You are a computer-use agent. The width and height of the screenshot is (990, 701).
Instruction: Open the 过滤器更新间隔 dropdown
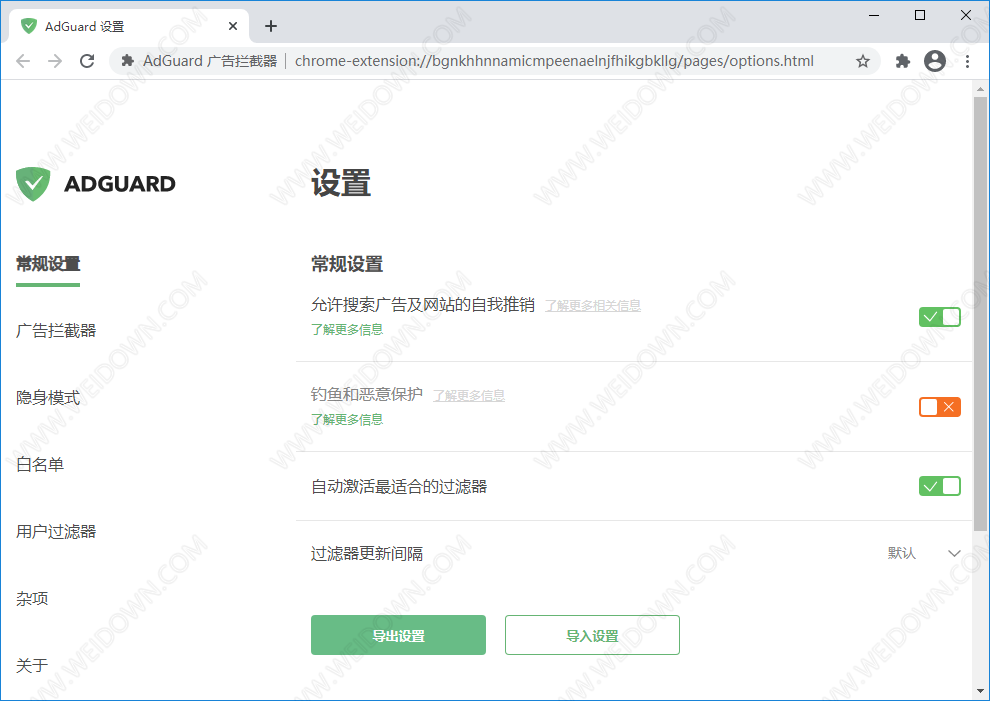pos(924,553)
